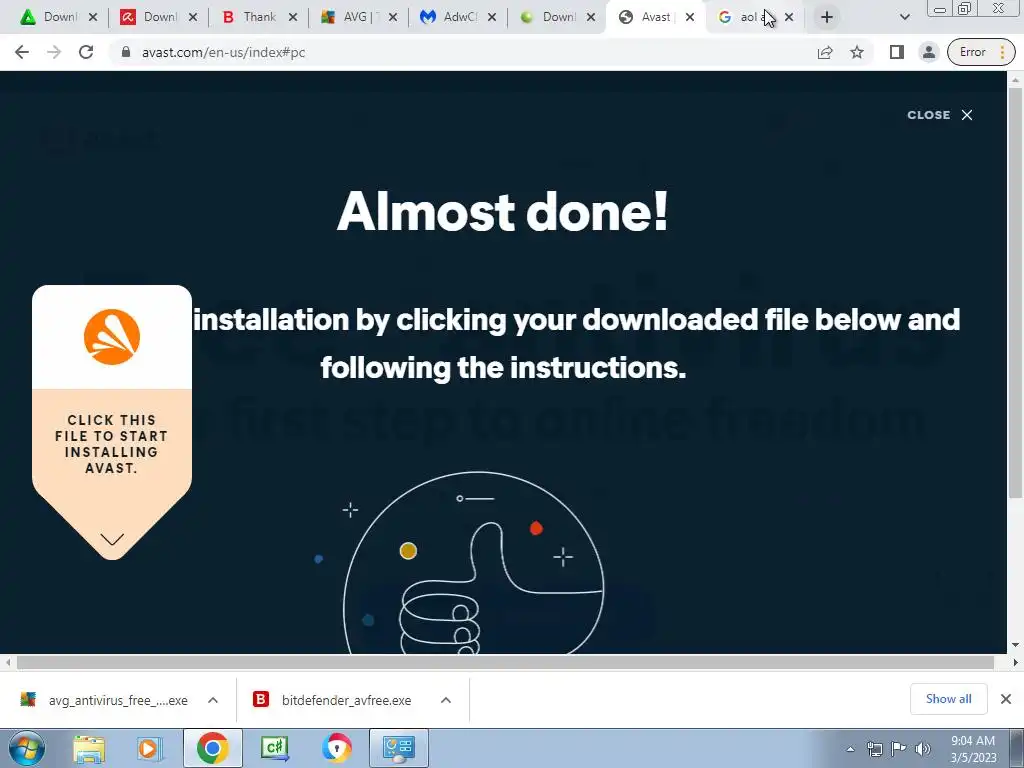Close the Almost done overlay
The image size is (1024, 768).
pos(940,115)
